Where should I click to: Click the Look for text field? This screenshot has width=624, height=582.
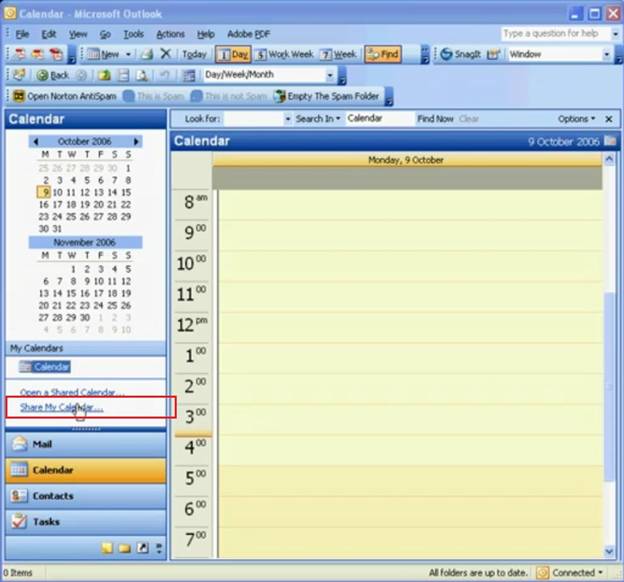(x=253, y=119)
